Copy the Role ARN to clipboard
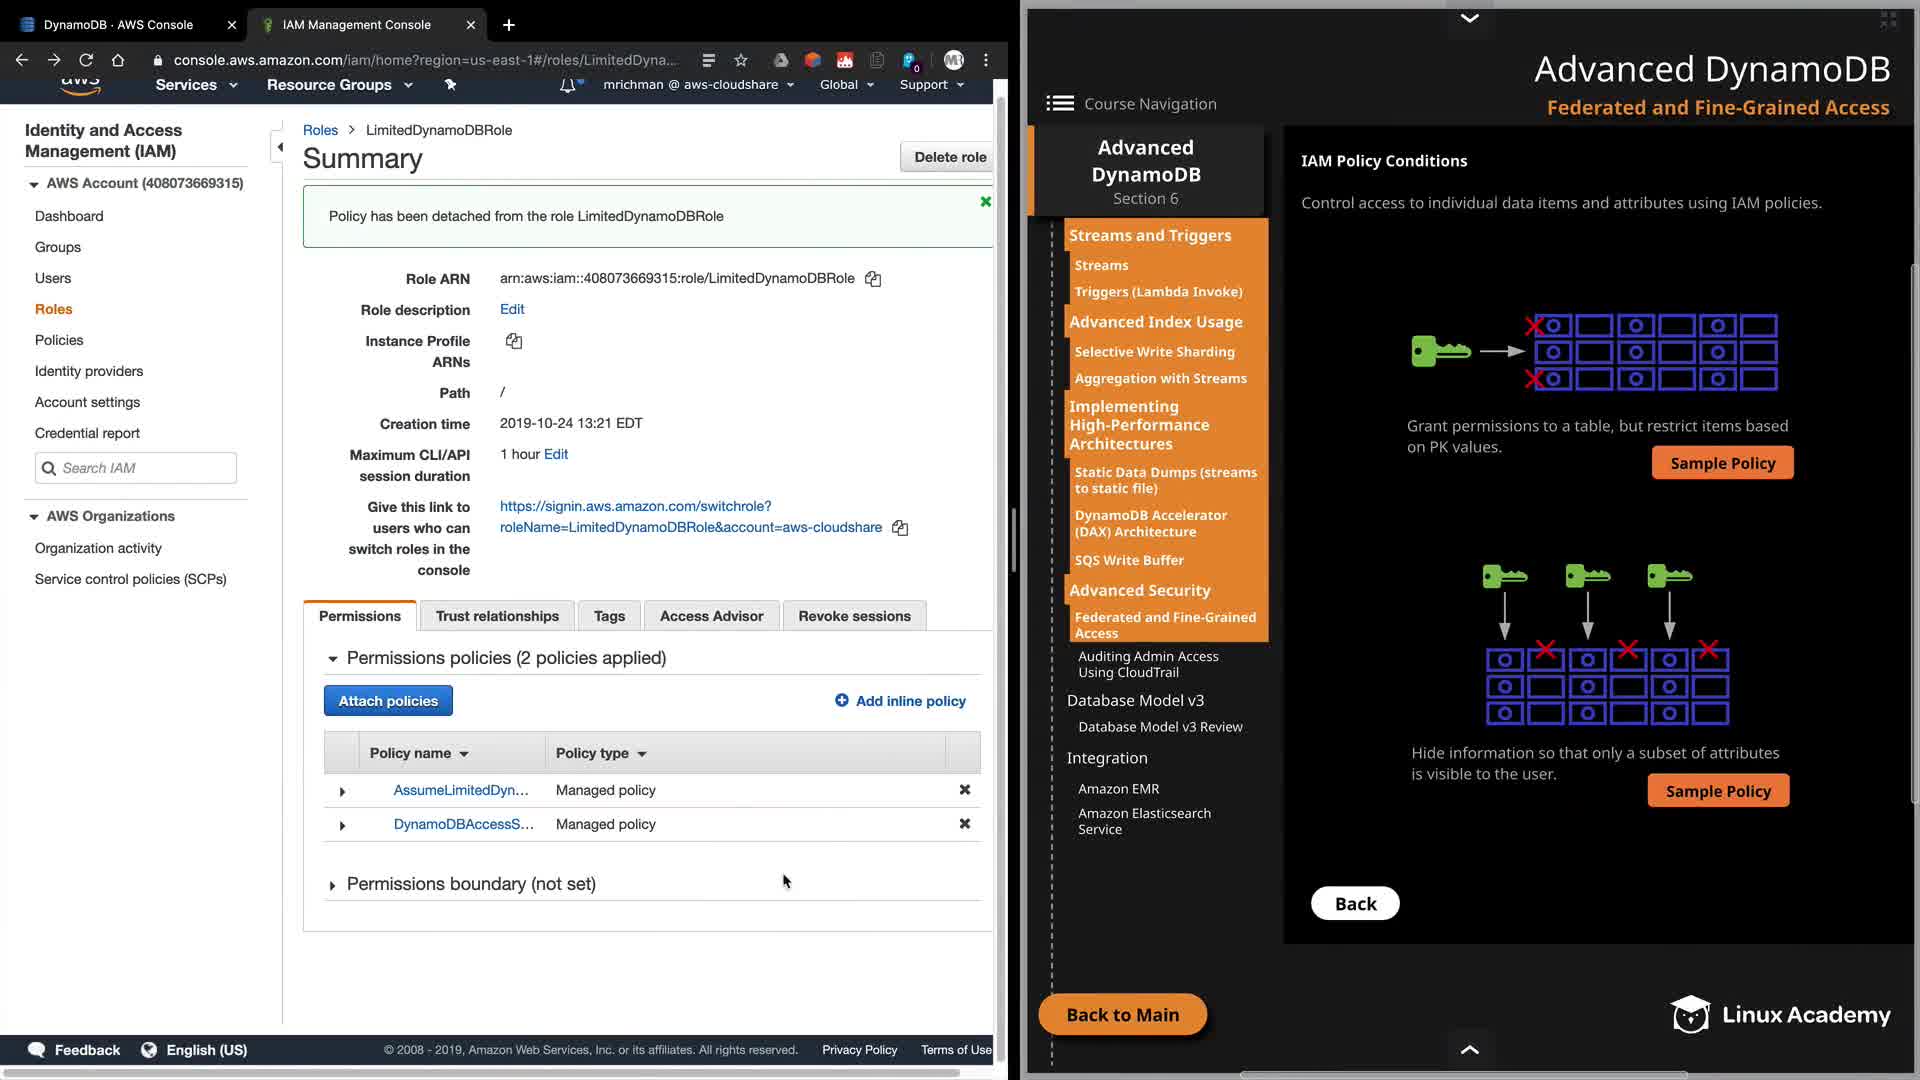This screenshot has width=1920, height=1080. click(873, 279)
